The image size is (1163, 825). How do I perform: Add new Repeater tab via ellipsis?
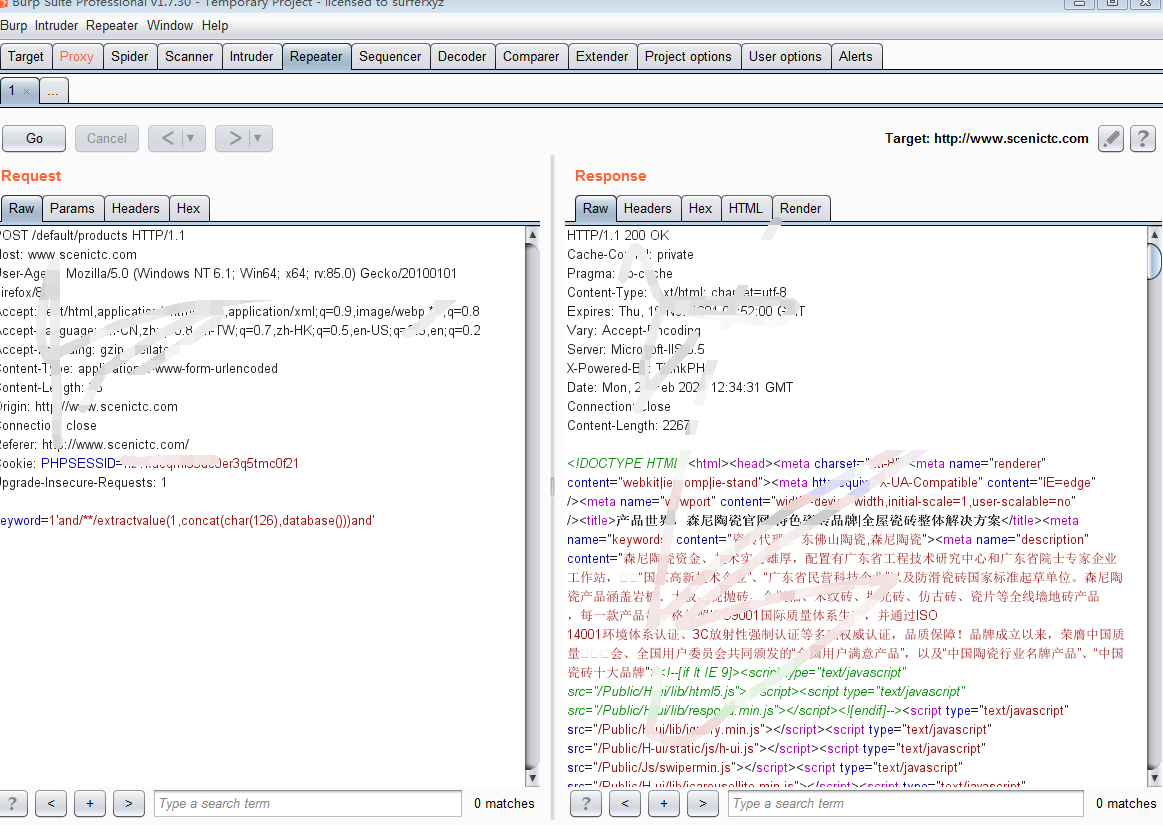tap(53, 92)
